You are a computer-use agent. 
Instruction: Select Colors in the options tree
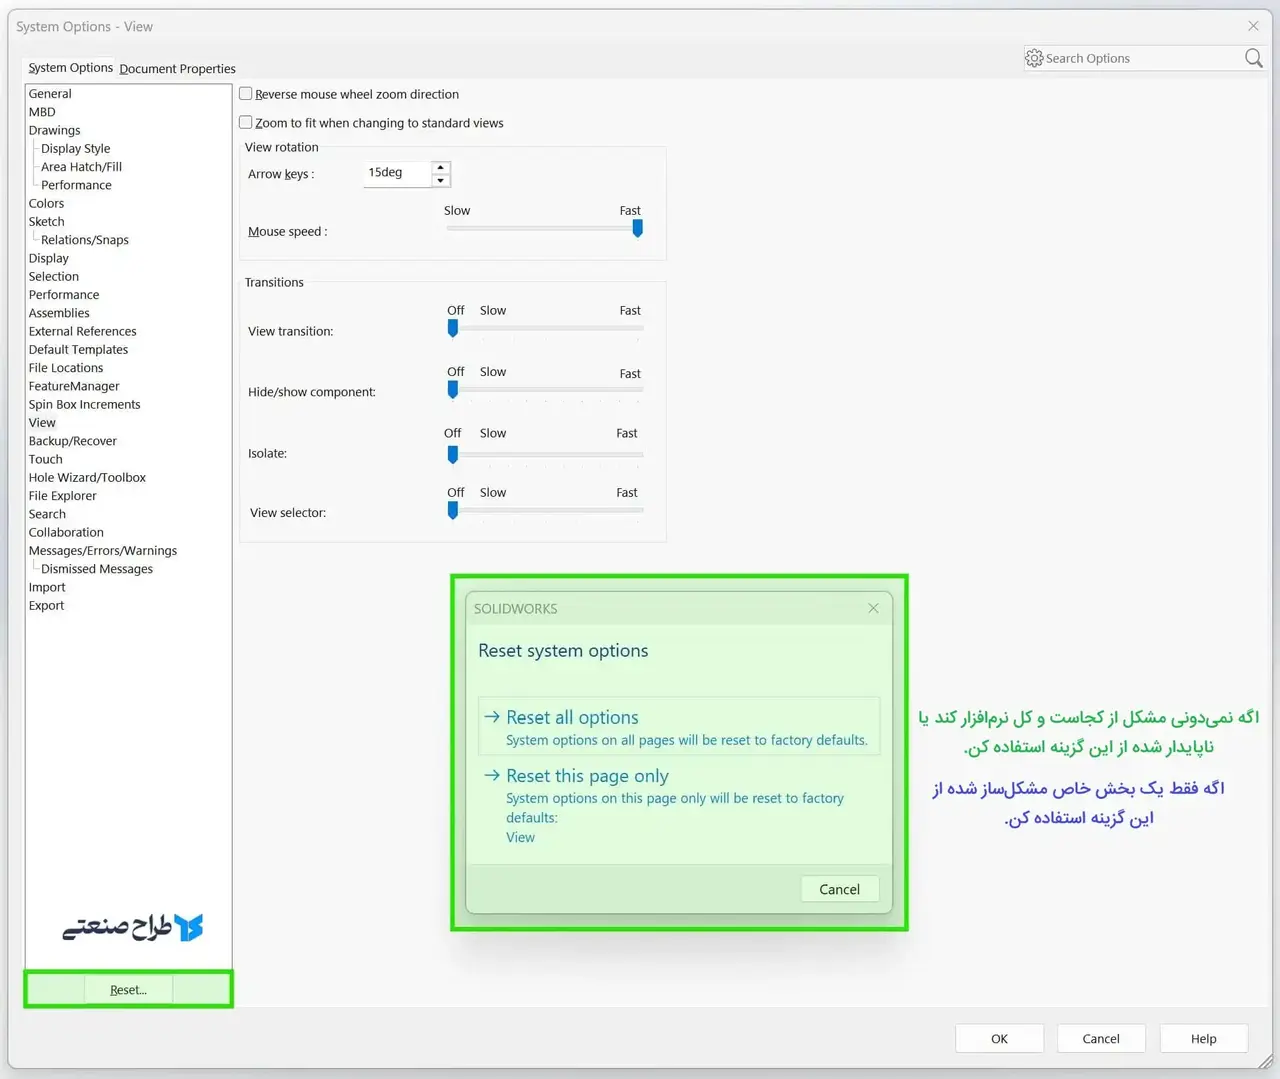pos(46,203)
